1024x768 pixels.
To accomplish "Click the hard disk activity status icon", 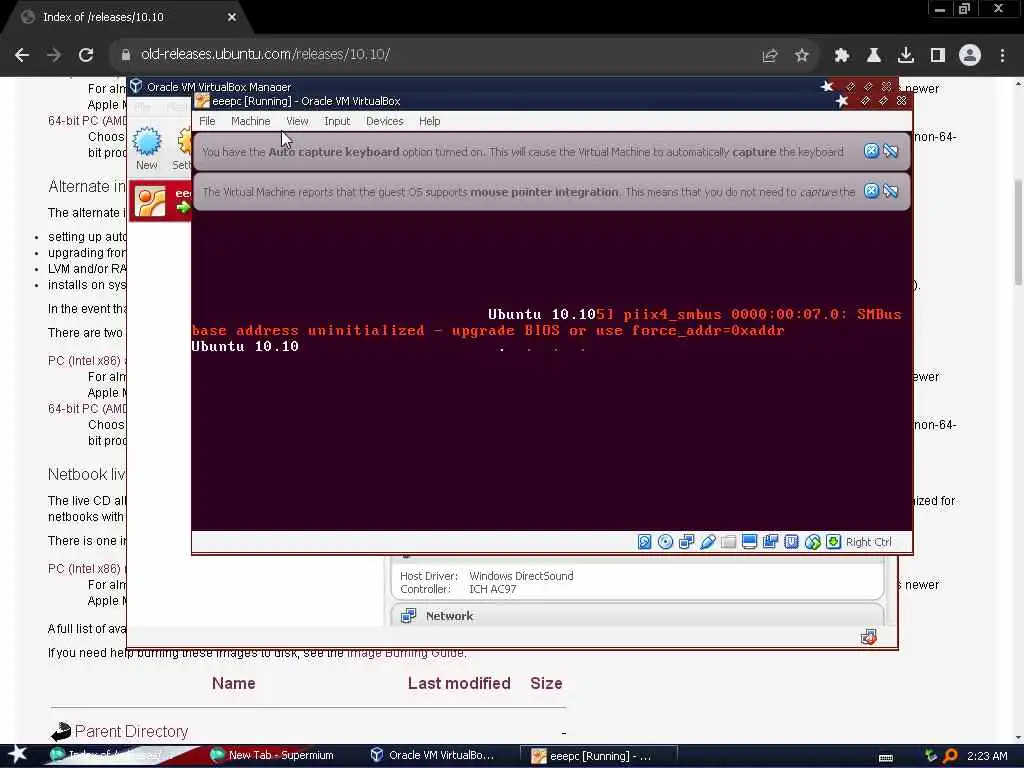I will click(644, 542).
